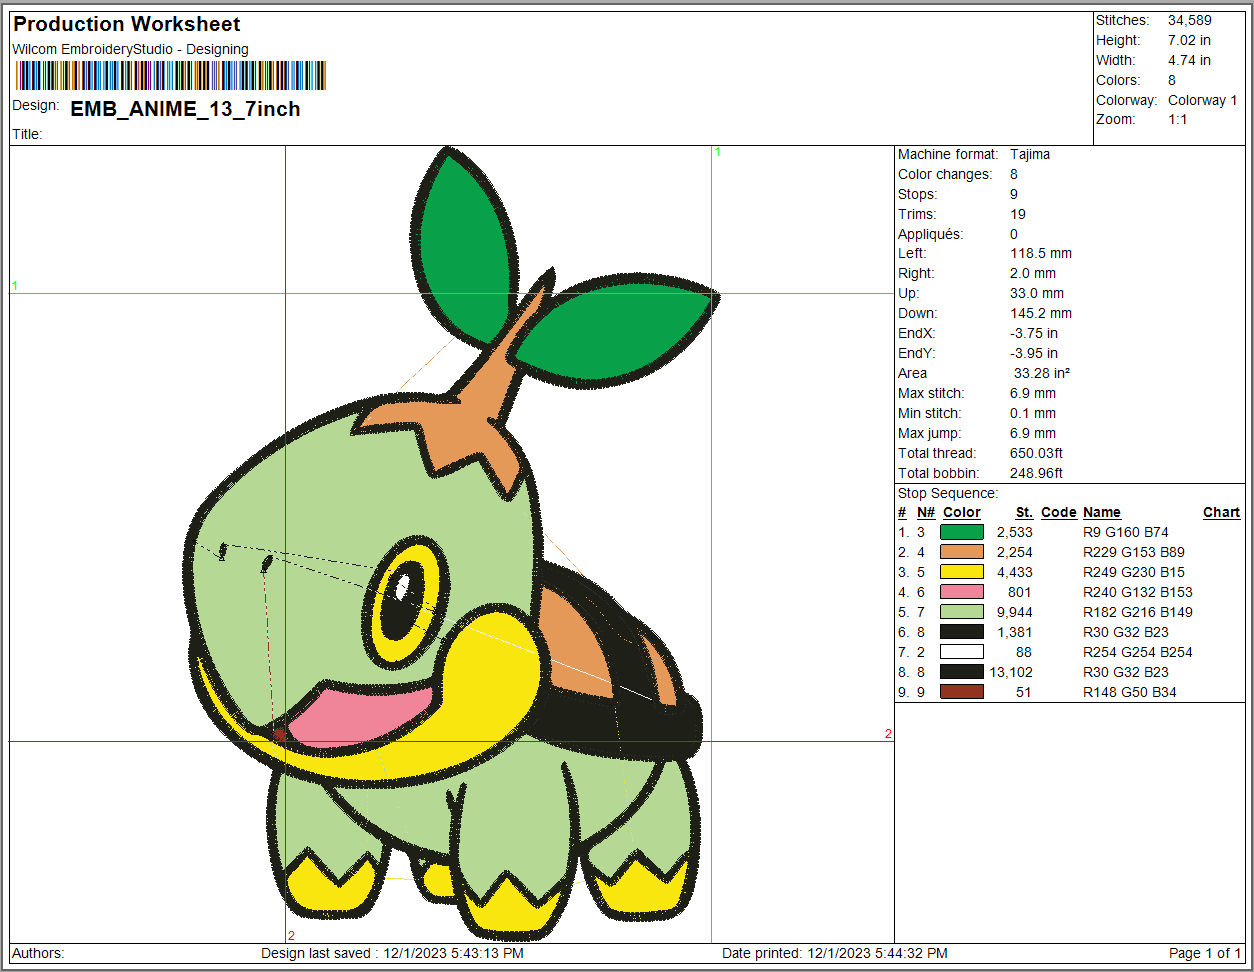This screenshot has height=972, width=1254.
Task: Click the design name EMB_ANIME_13_7inch
Action: 185,109
